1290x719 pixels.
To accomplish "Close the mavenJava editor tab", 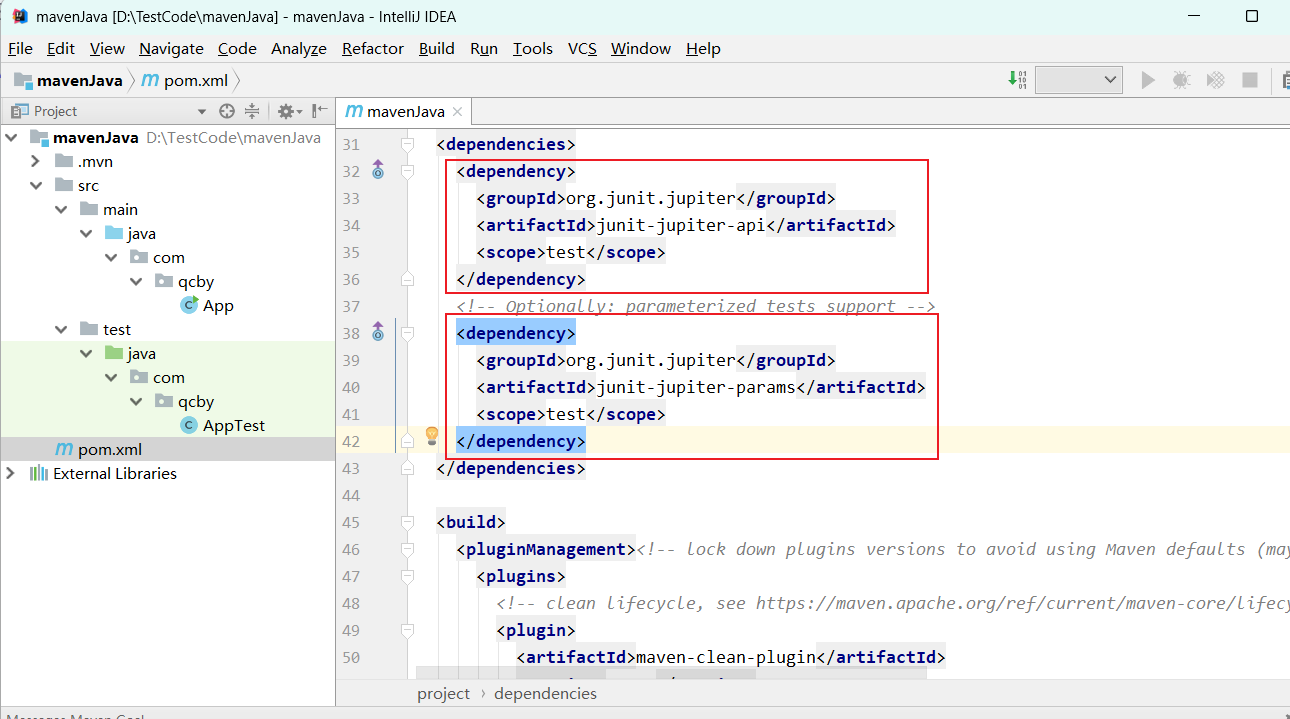I will coord(456,112).
